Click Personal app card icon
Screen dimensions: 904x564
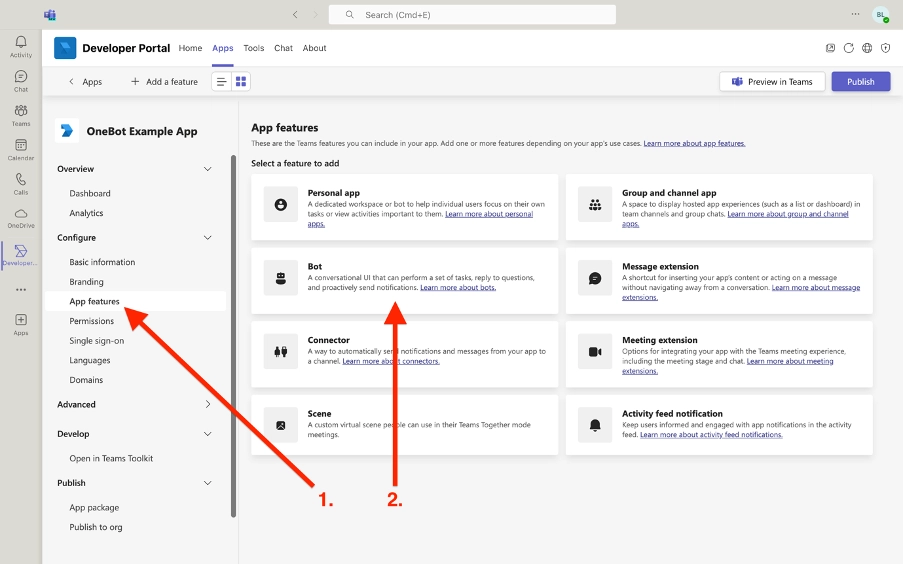point(281,204)
